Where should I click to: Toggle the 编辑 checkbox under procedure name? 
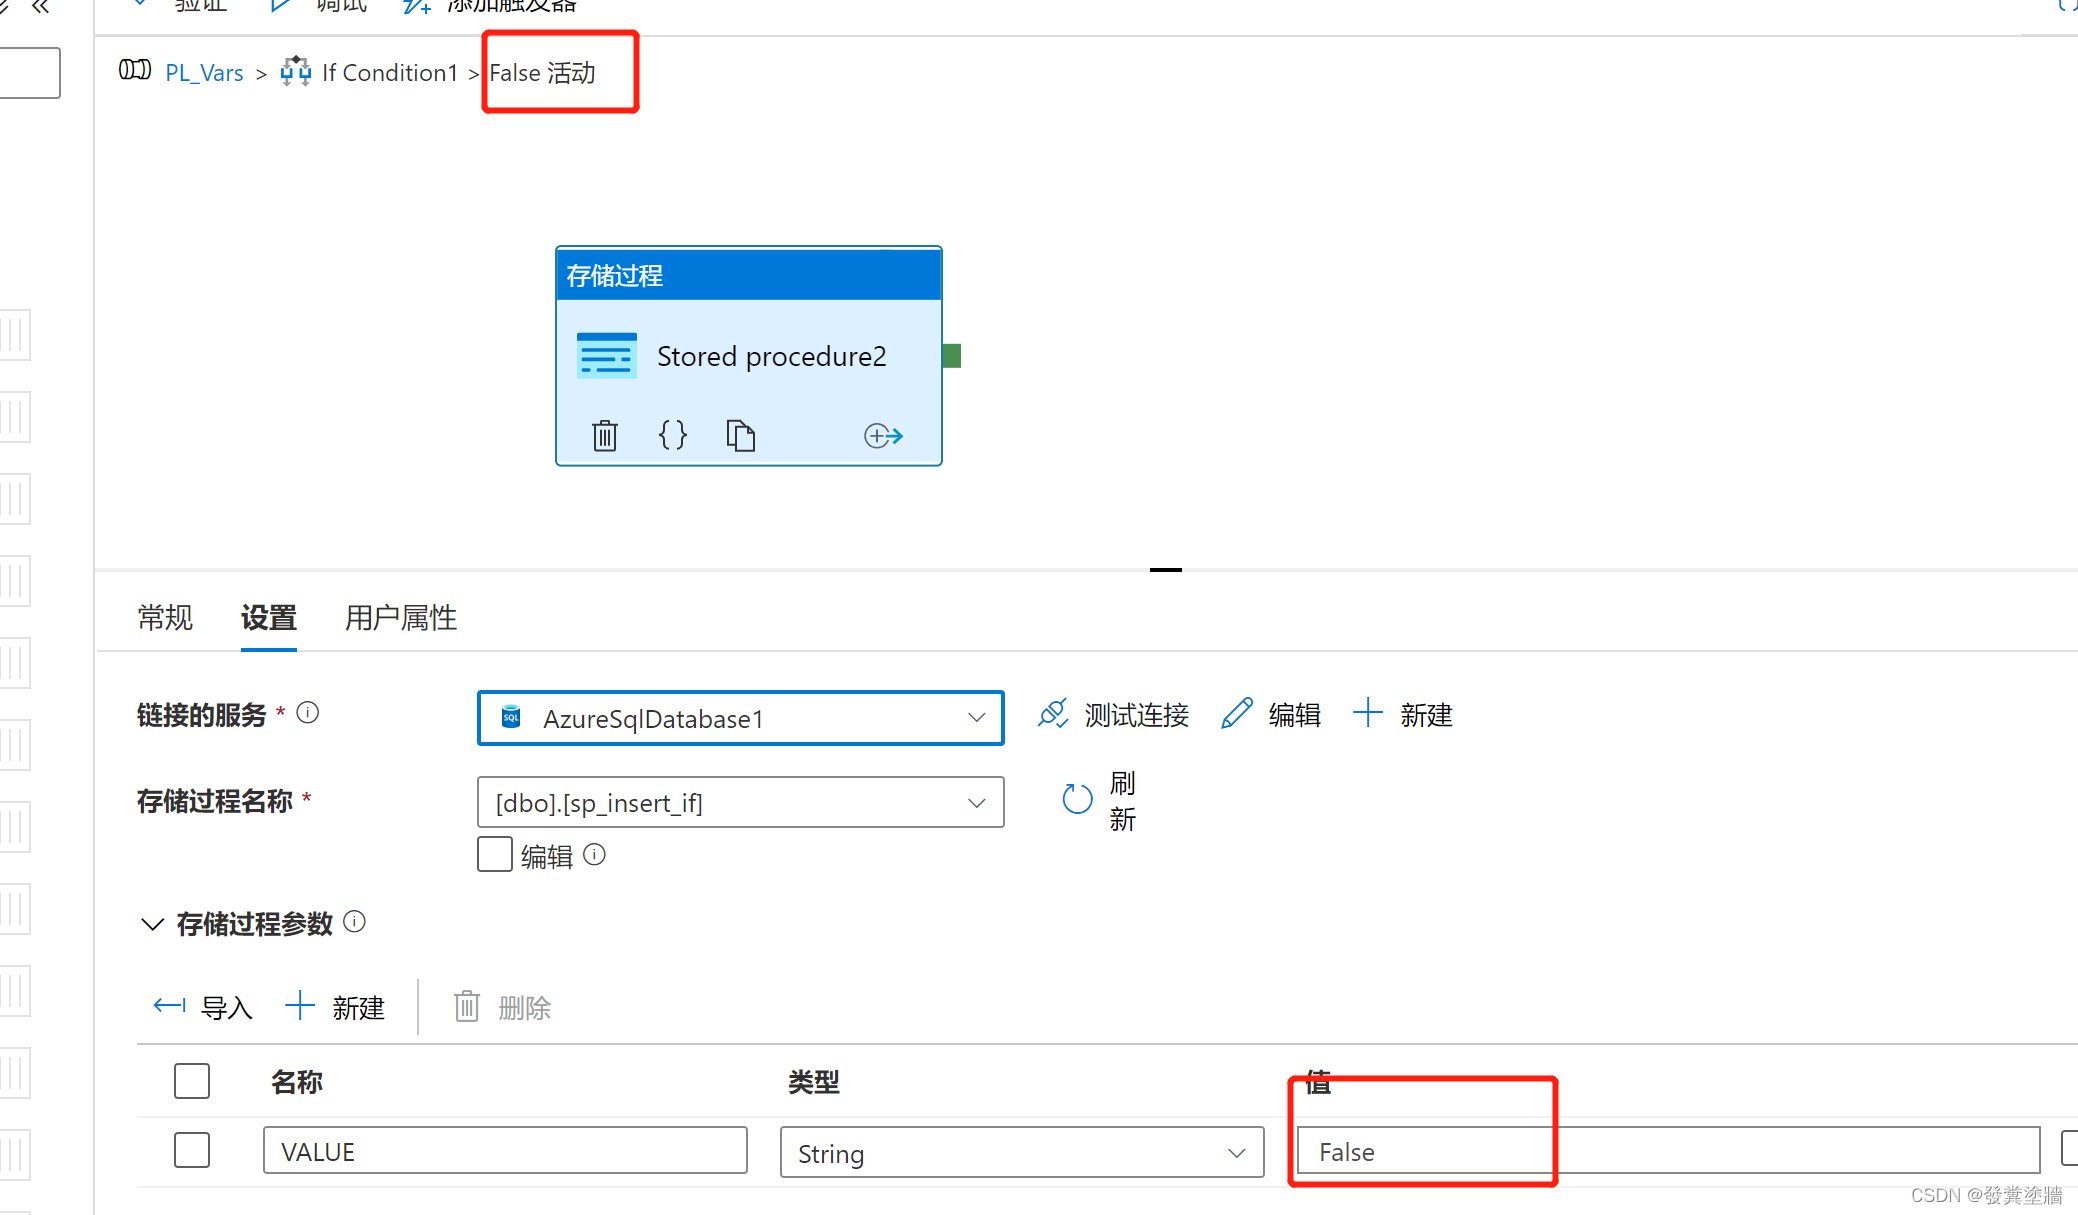[494, 854]
